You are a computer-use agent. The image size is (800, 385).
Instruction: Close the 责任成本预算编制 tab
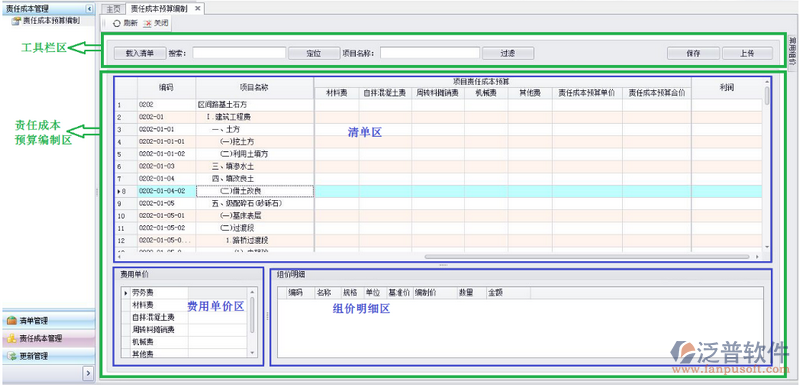point(197,9)
